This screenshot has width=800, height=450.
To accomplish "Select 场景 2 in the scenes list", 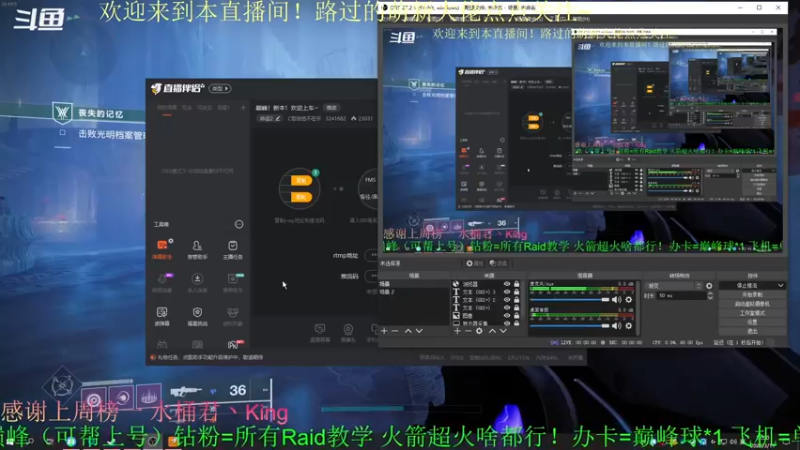I will point(414,292).
